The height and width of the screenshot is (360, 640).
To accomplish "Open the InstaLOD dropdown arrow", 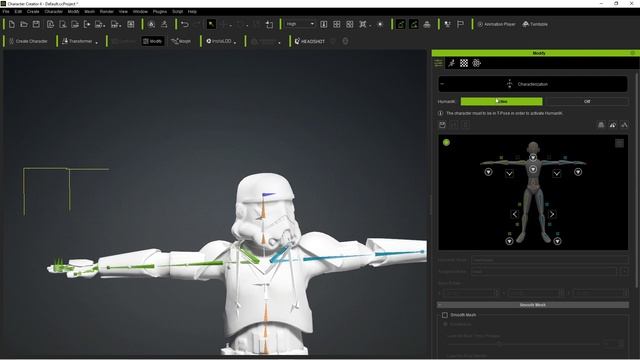I will click(x=235, y=42).
